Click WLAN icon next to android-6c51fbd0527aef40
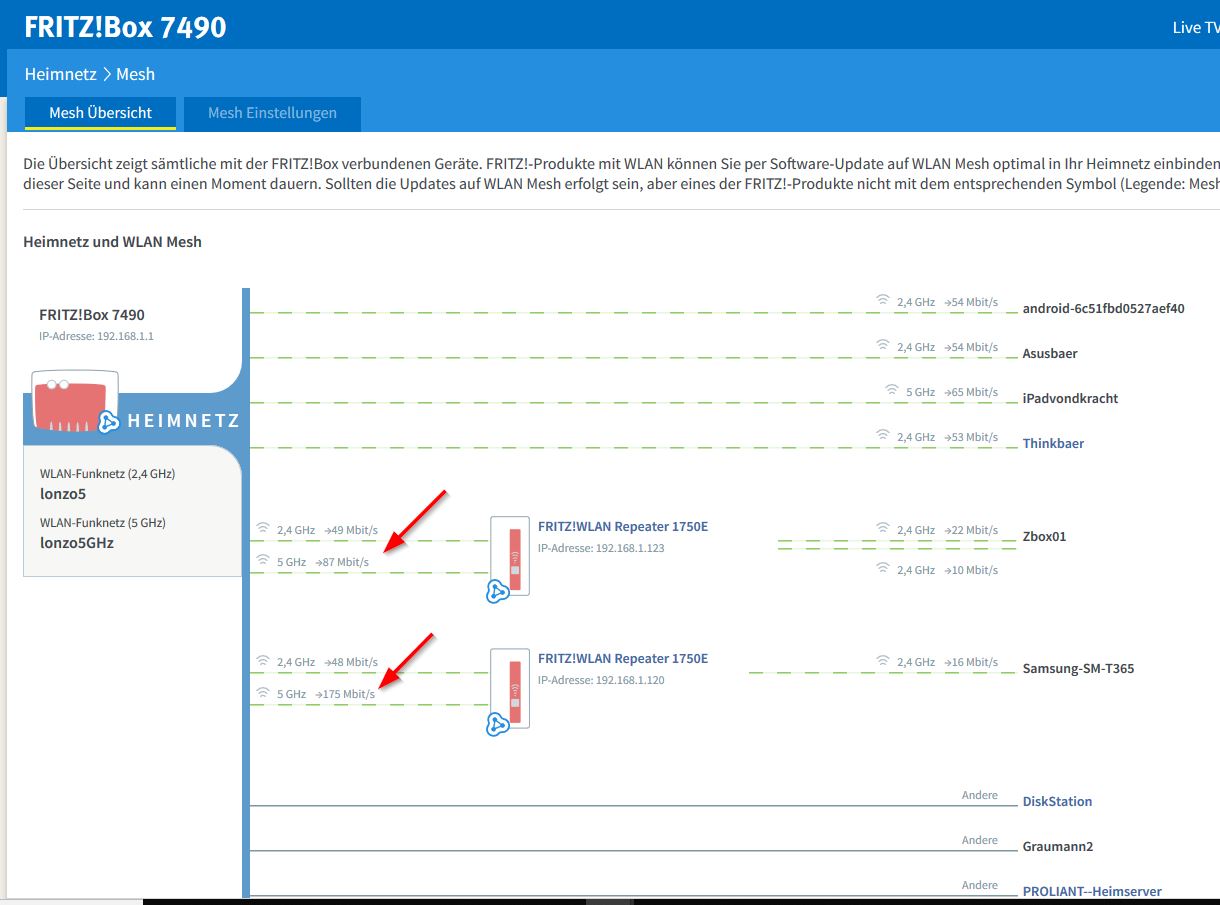Image resolution: width=1220 pixels, height=905 pixels. 883,300
